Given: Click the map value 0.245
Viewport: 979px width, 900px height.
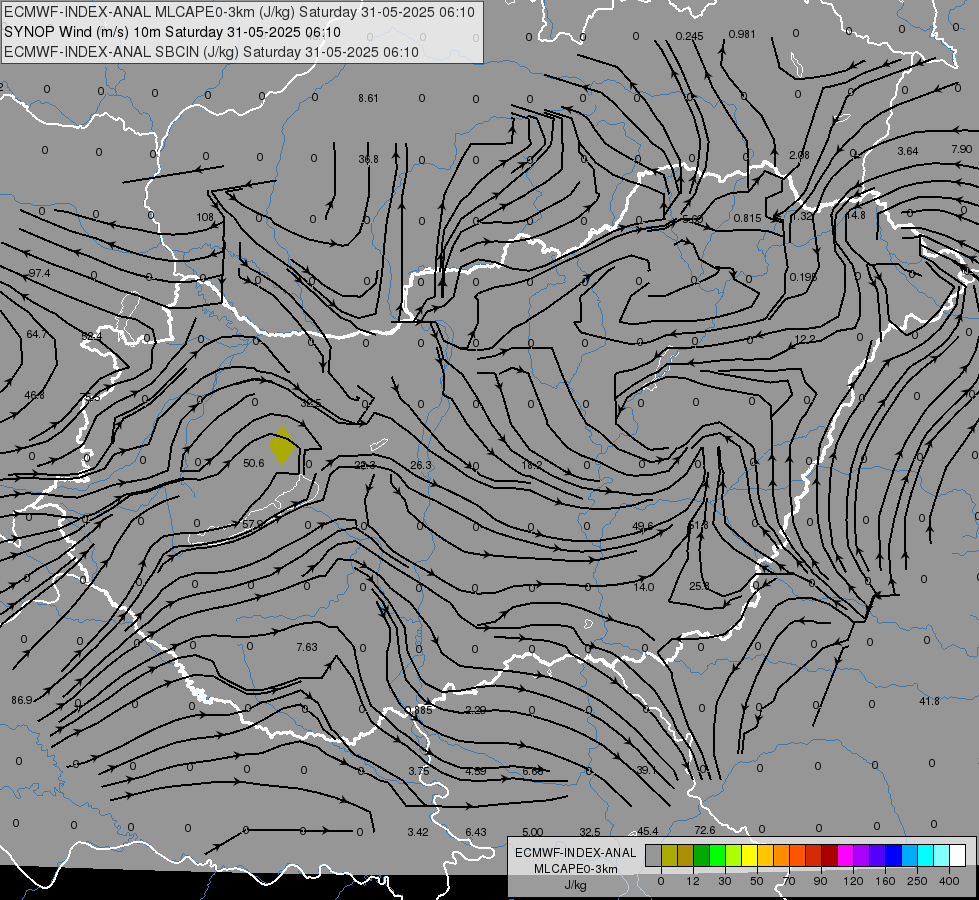Looking at the screenshot, I should pyautogui.click(x=689, y=36).
